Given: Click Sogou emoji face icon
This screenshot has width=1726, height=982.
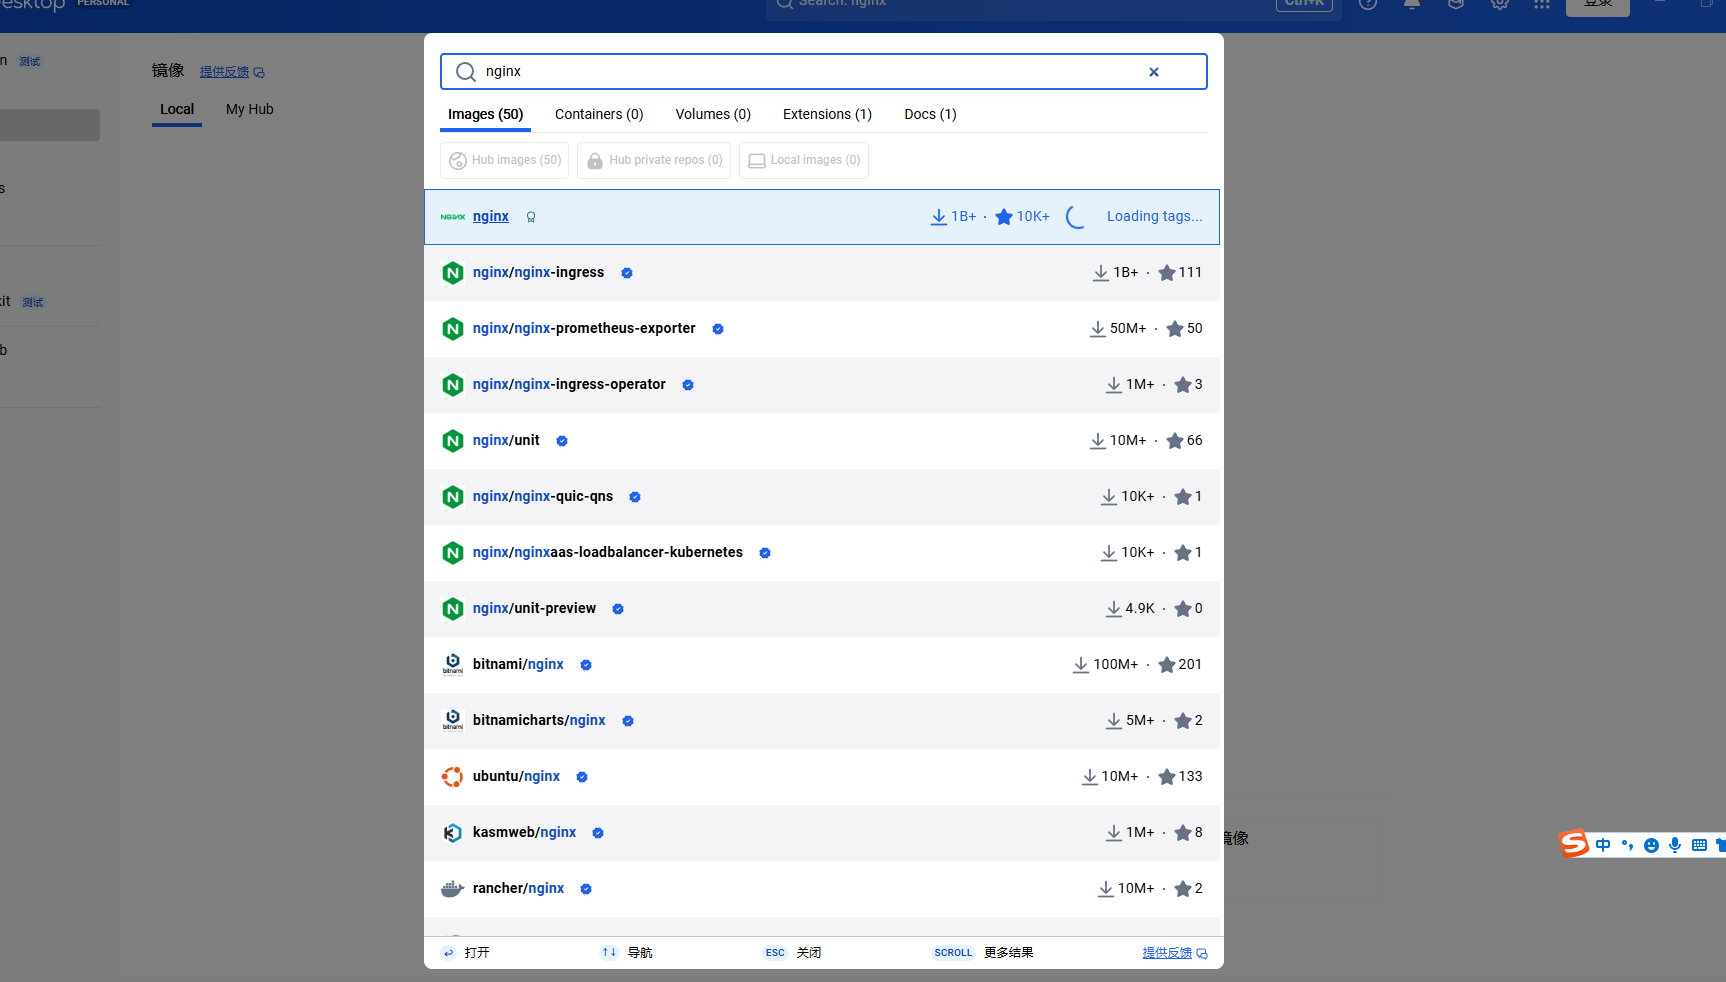Looking at the screenshot, I should coord(1651,845).
